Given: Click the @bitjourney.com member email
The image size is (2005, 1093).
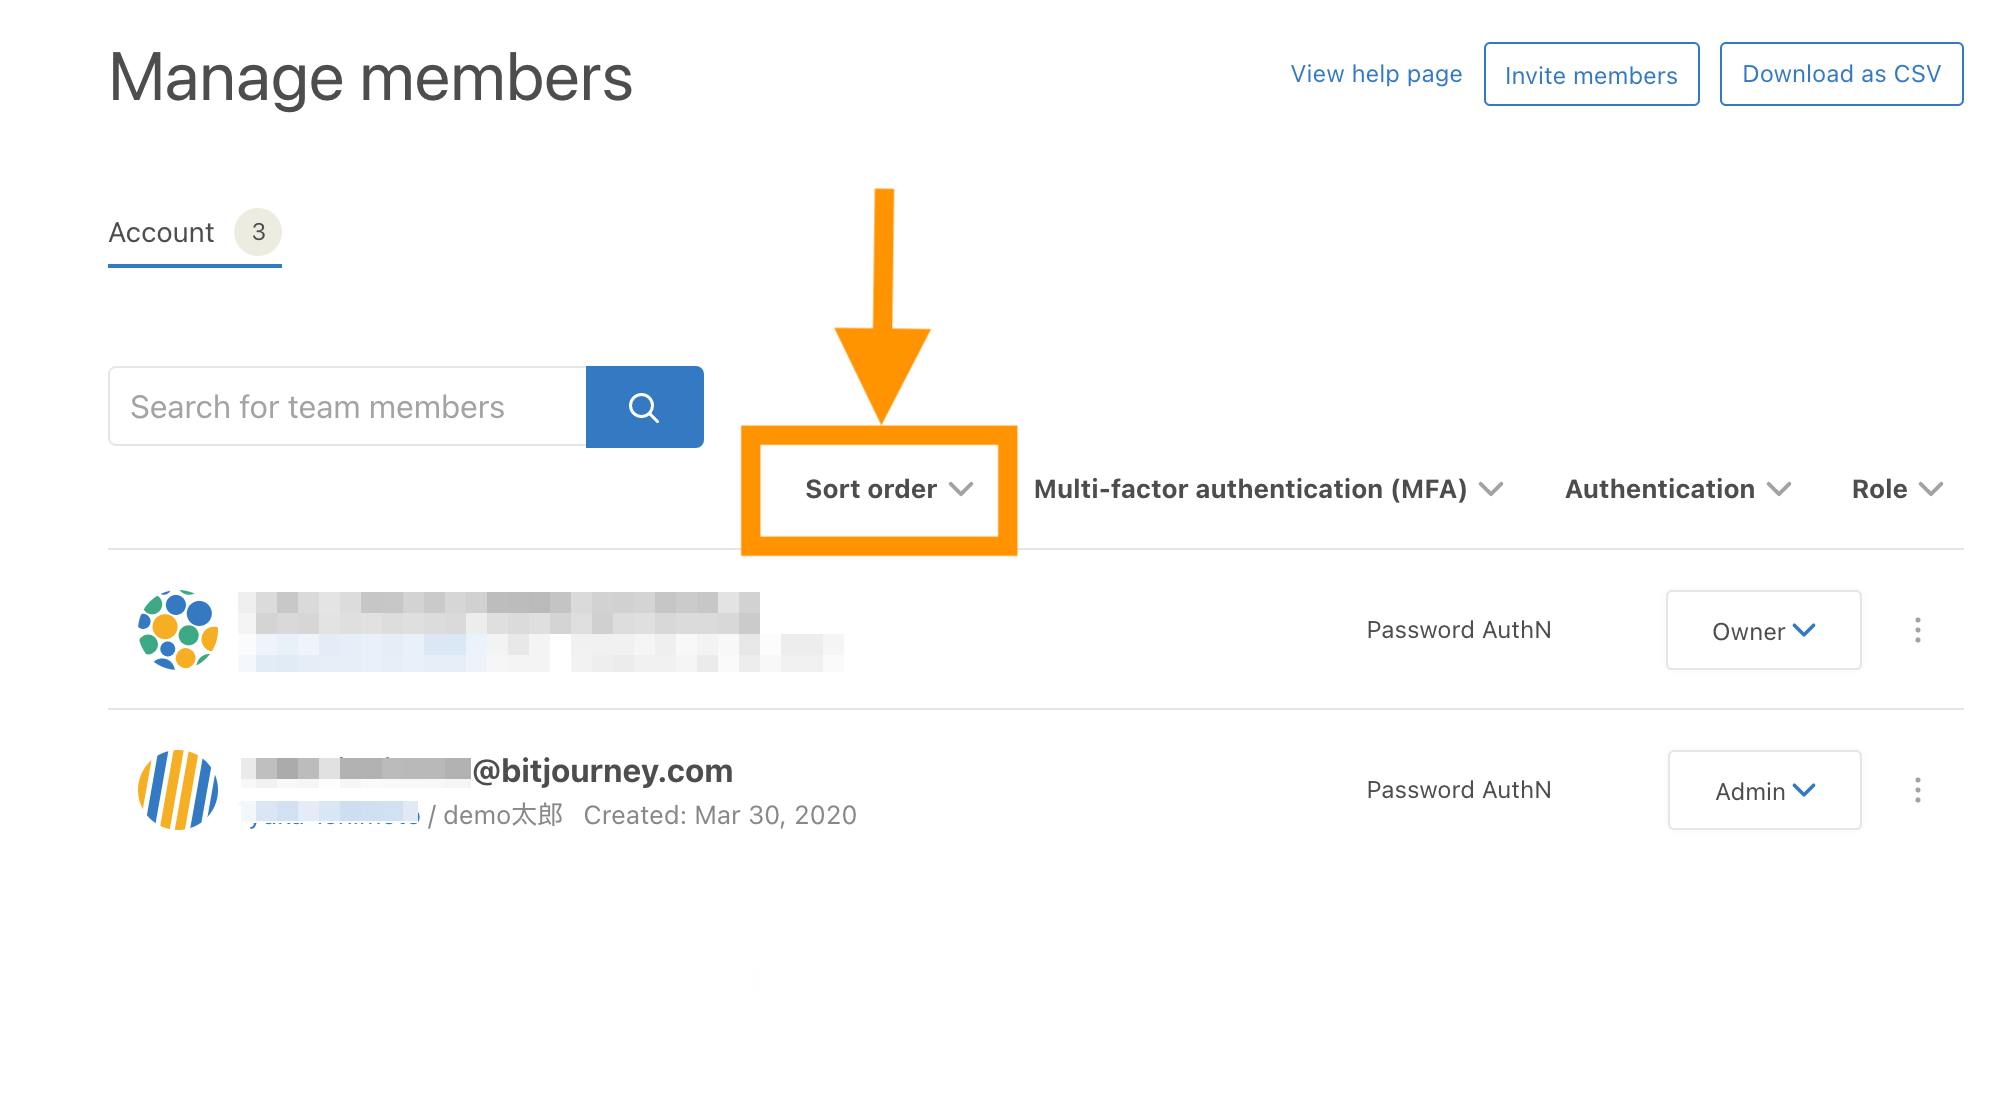Looking at the screenshot, I should (487, 770).
